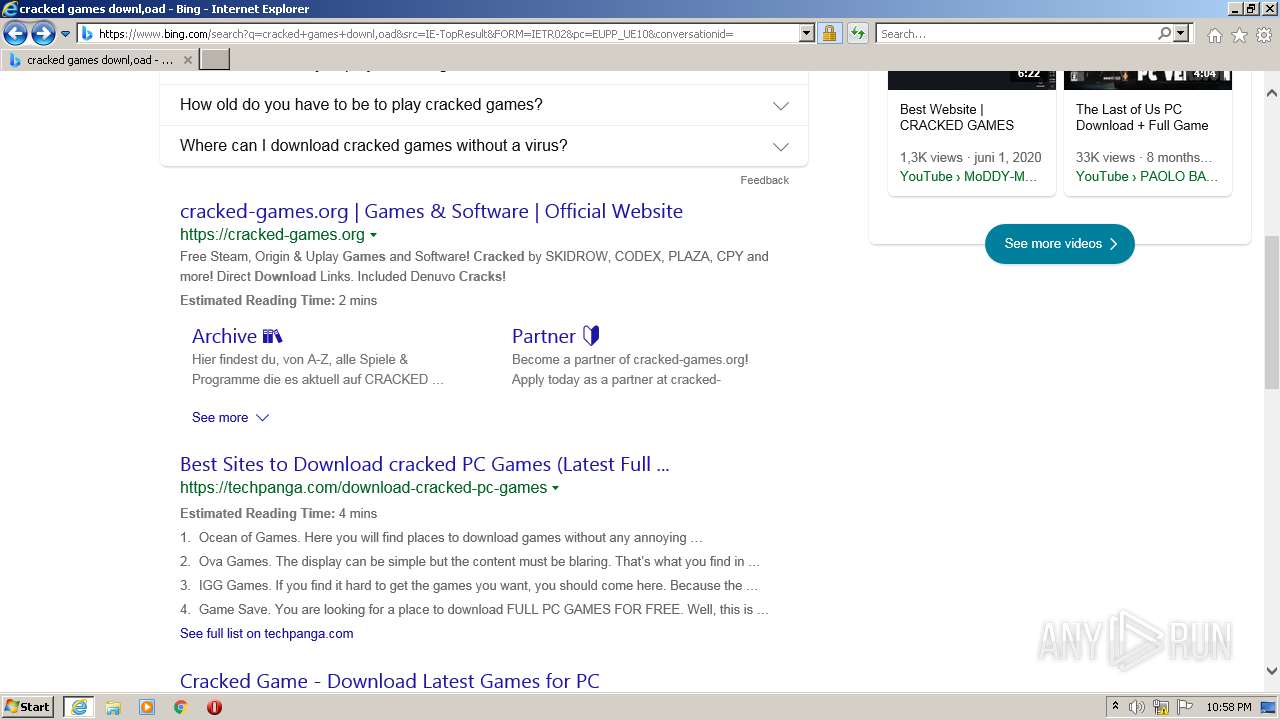Click 'See more videos' button
Image resolution: width=1280 pixels, height=720 pixels.
point(1060,244)
